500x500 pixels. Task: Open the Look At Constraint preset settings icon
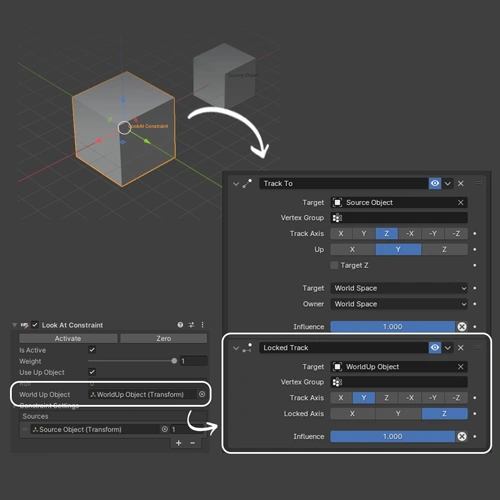191,325
